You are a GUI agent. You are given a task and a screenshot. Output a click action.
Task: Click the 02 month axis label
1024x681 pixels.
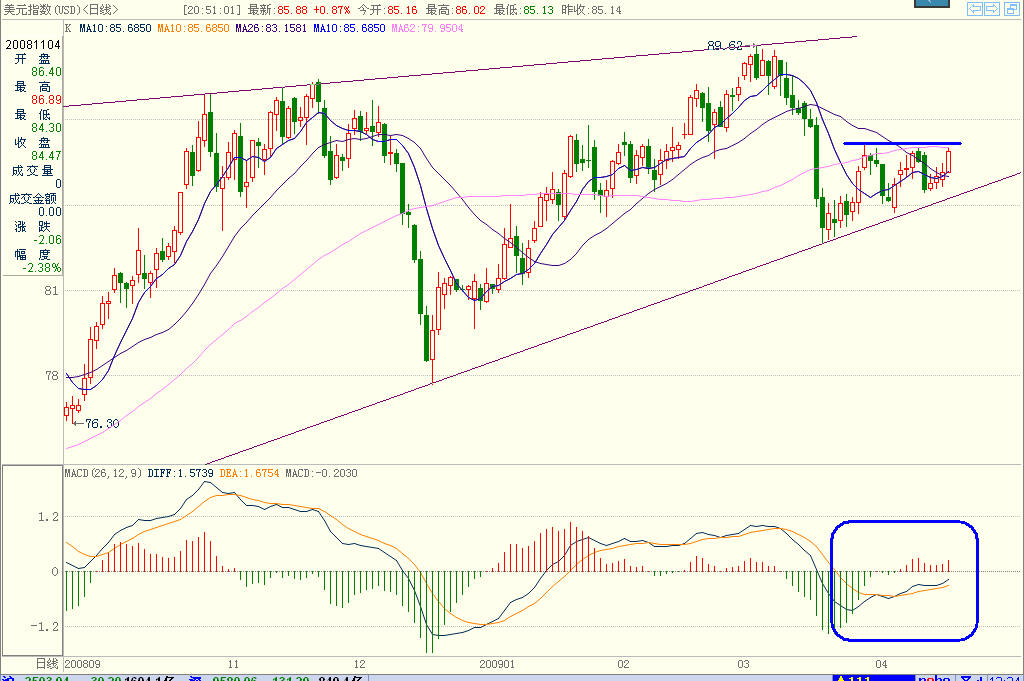pyautogui.click(x=624, y=664)
